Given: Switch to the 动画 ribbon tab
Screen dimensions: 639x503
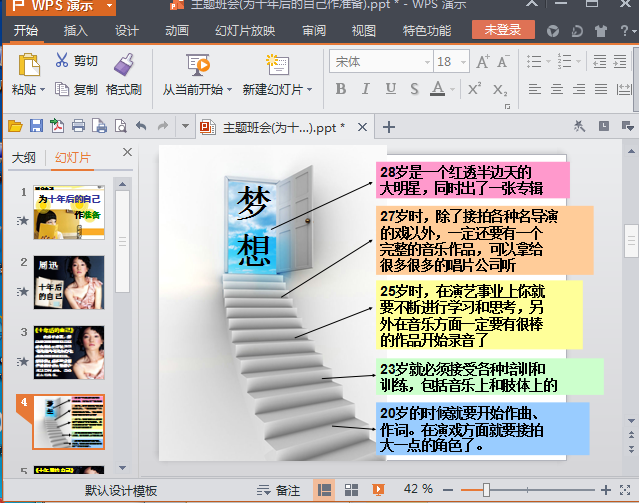Looking at the screenshot, I should click(177, 31).
